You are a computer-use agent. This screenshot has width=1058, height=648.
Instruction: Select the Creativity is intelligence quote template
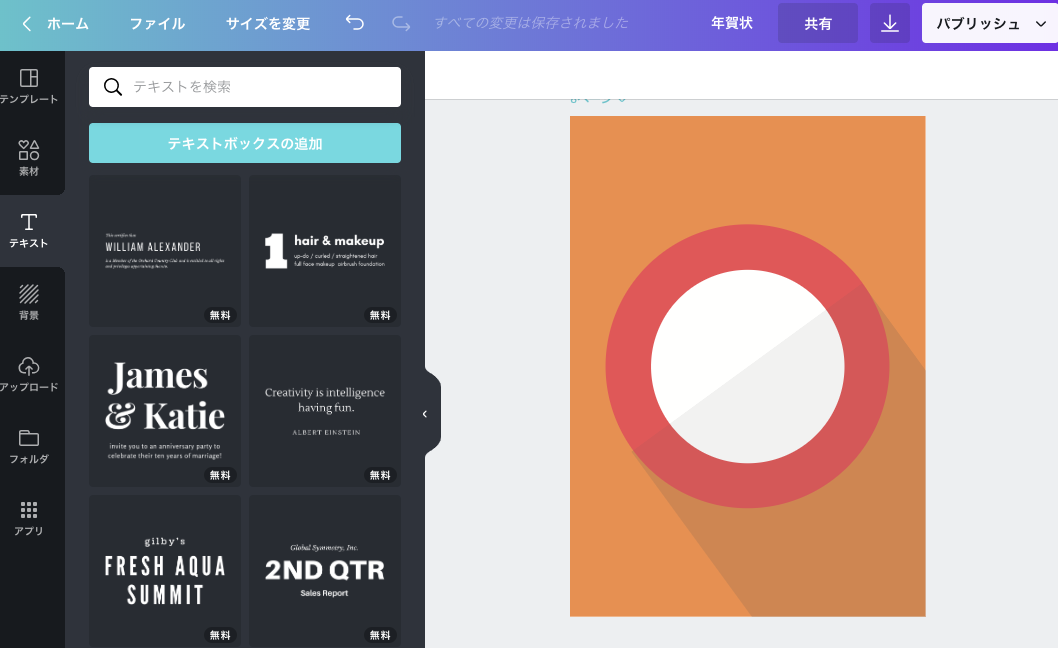pyautogui.click(x=325, y=411)
